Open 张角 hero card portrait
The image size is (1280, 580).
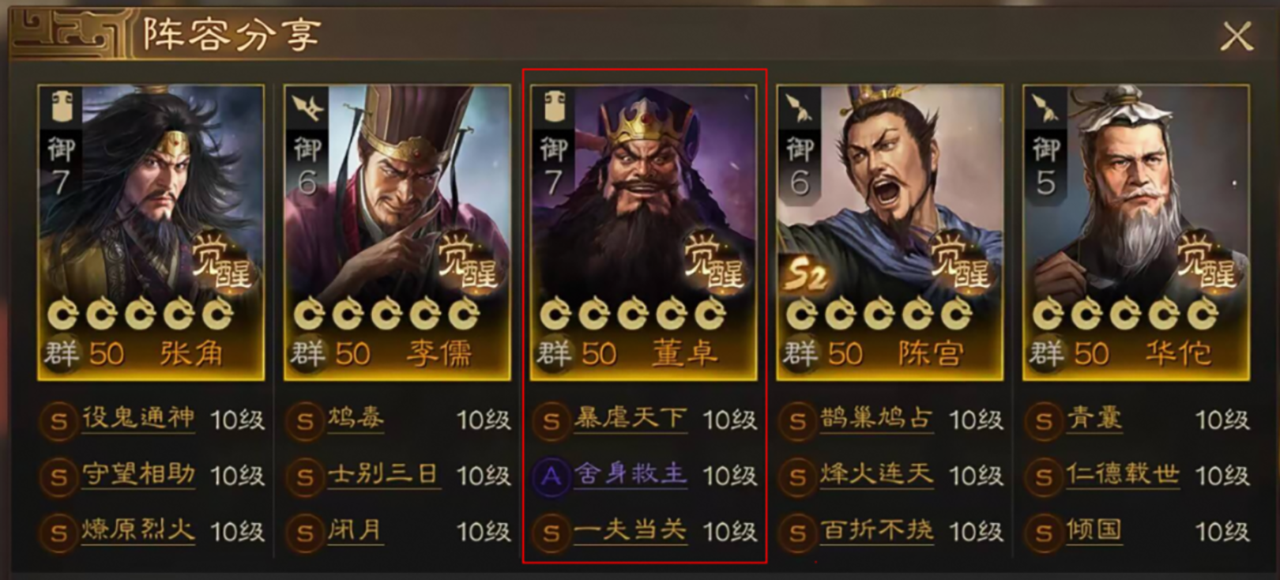click(151, 232)
